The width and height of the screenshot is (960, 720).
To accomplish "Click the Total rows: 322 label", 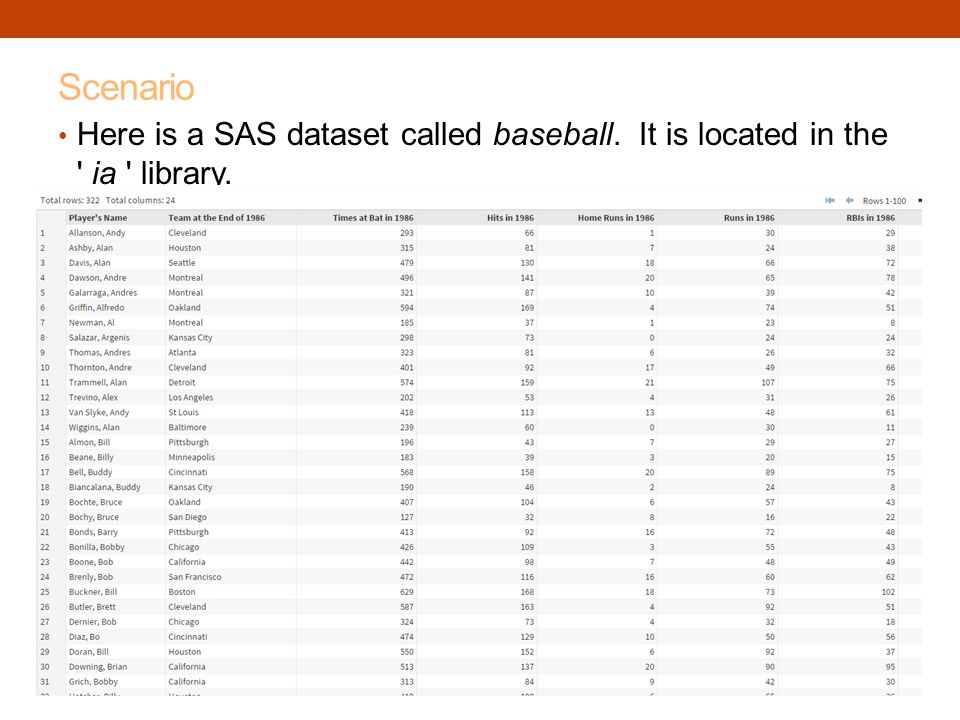I will 70,200.
